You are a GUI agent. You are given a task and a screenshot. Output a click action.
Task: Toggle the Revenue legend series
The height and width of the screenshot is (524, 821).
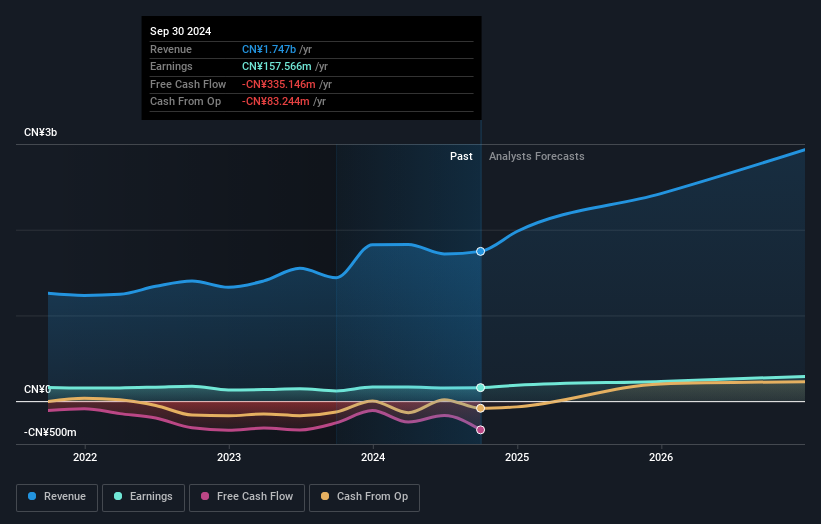tap(57, 497)
